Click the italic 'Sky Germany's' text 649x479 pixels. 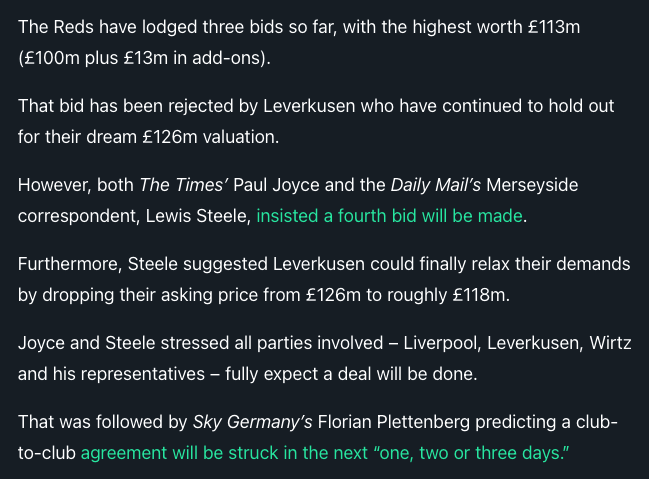click(252, 422)
